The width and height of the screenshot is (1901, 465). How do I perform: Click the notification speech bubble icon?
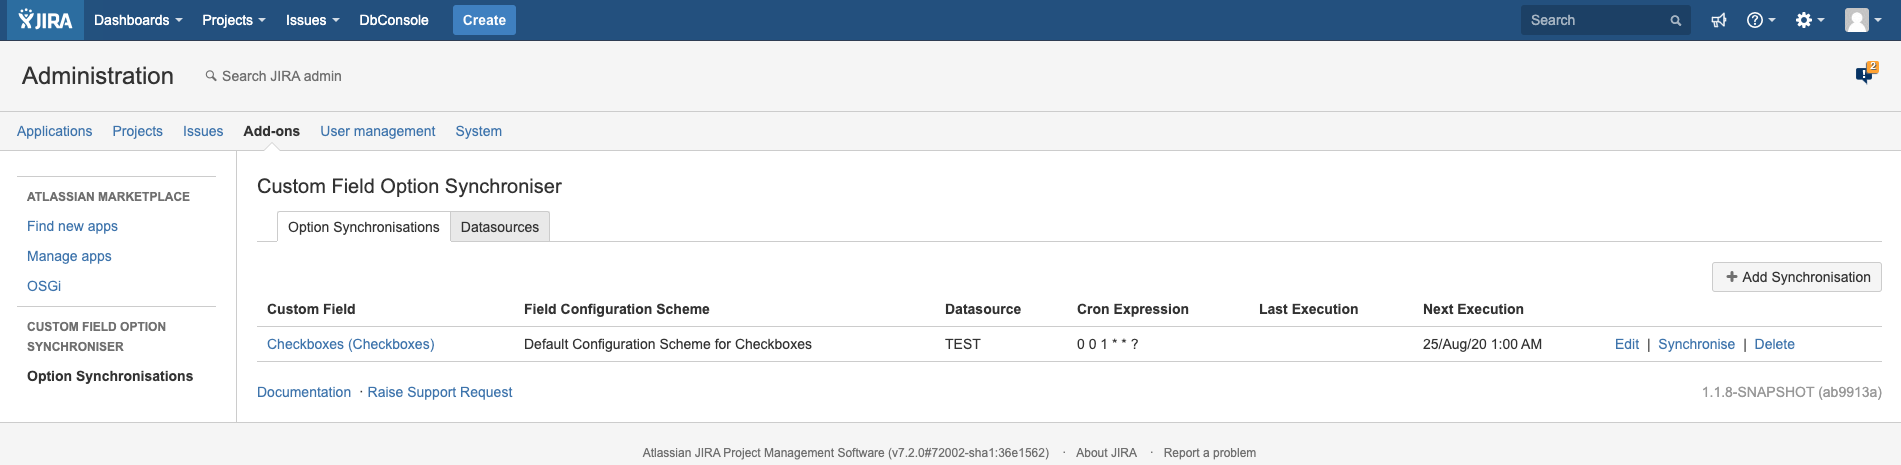click(x=1865, y=74)
